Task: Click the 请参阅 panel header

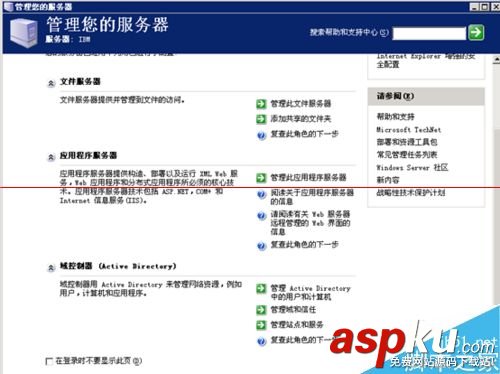Action: [x=426, y=97]
